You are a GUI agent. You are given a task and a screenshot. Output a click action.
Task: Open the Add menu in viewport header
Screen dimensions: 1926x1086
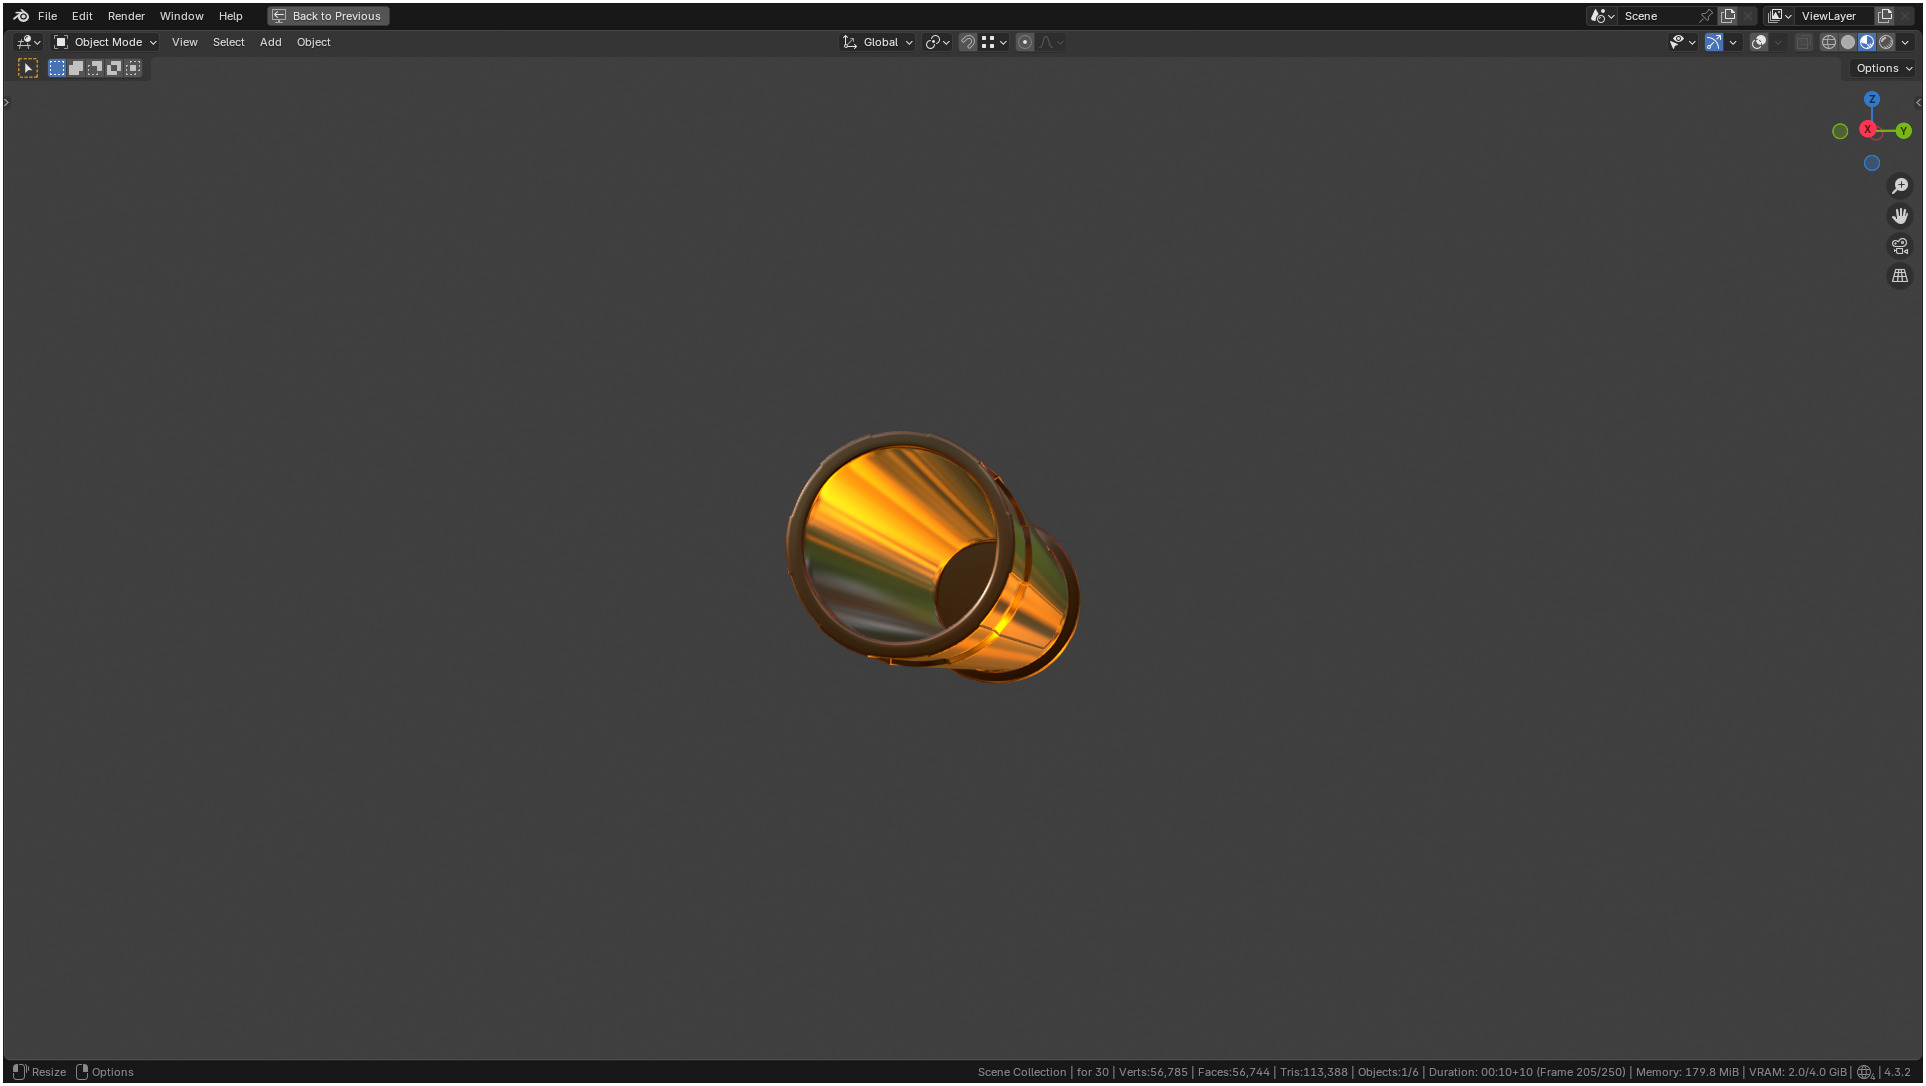270,42
